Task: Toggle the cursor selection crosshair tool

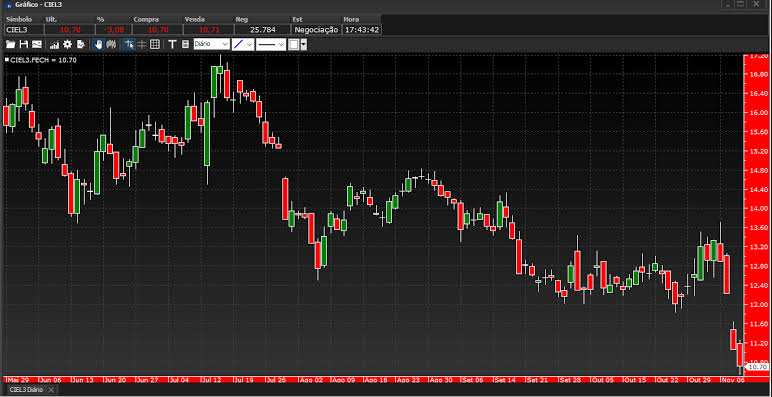Action: coord(129,44)
